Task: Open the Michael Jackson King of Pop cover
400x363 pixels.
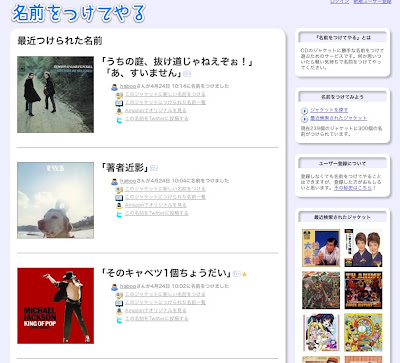Action: point(55,306)
